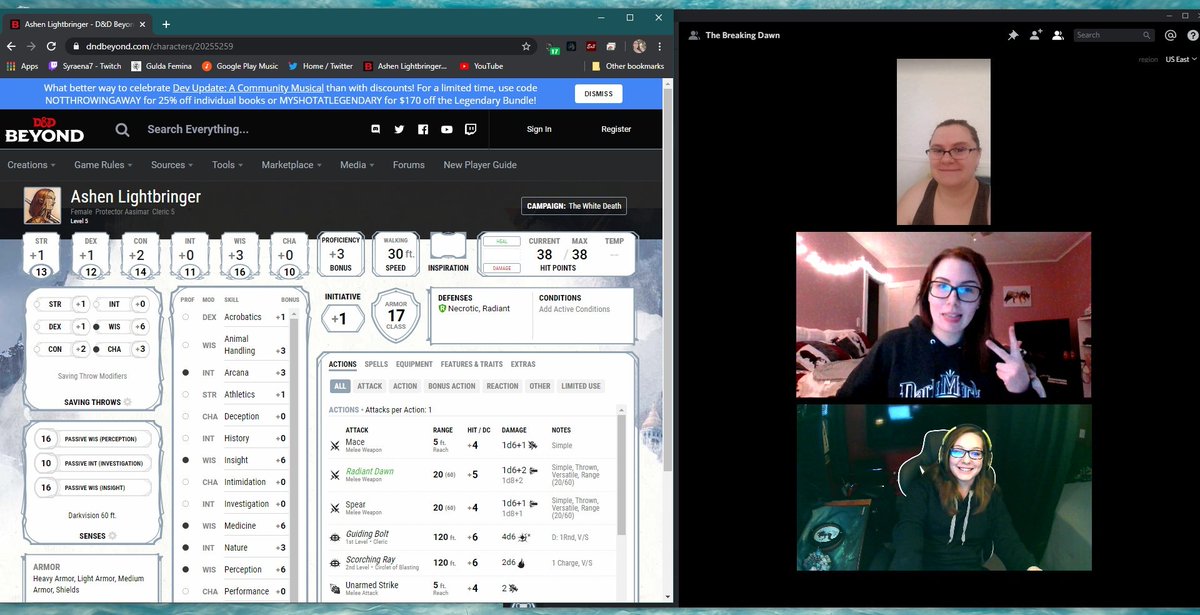Open the D&D Beyond Twitch icon
This screenshot has width=1200, height=615.
click(470, 129)
